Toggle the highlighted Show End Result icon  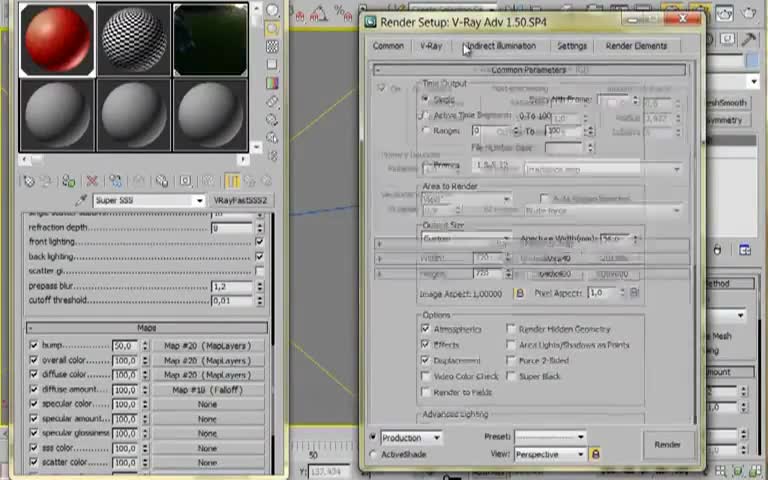coord(232,181)
